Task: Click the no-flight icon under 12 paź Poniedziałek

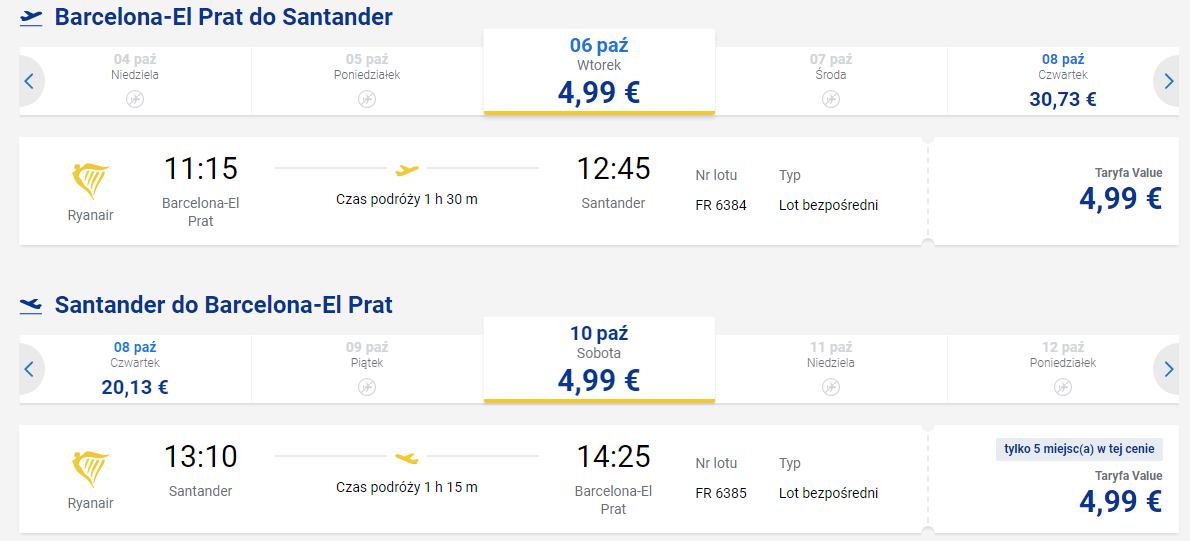Action: tap(1063, 387)
